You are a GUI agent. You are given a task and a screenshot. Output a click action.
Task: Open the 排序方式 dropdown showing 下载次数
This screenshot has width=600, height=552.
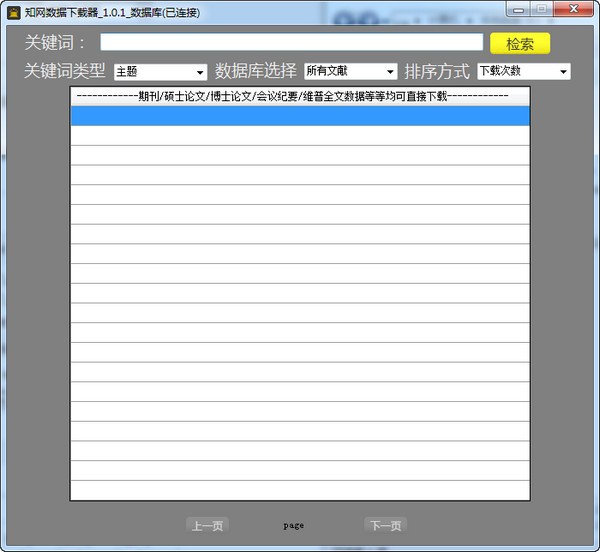[x=523, y=71]
